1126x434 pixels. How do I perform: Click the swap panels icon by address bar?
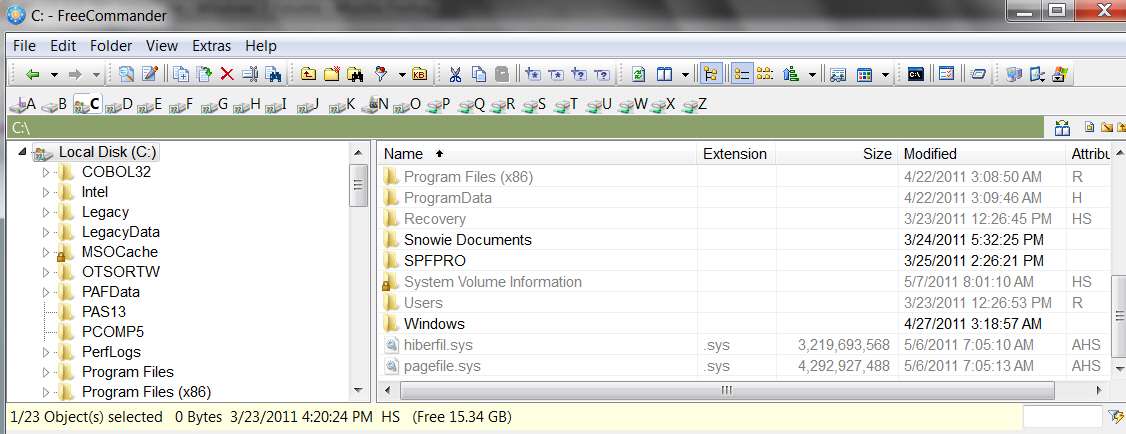click(x=1062, y=128)
